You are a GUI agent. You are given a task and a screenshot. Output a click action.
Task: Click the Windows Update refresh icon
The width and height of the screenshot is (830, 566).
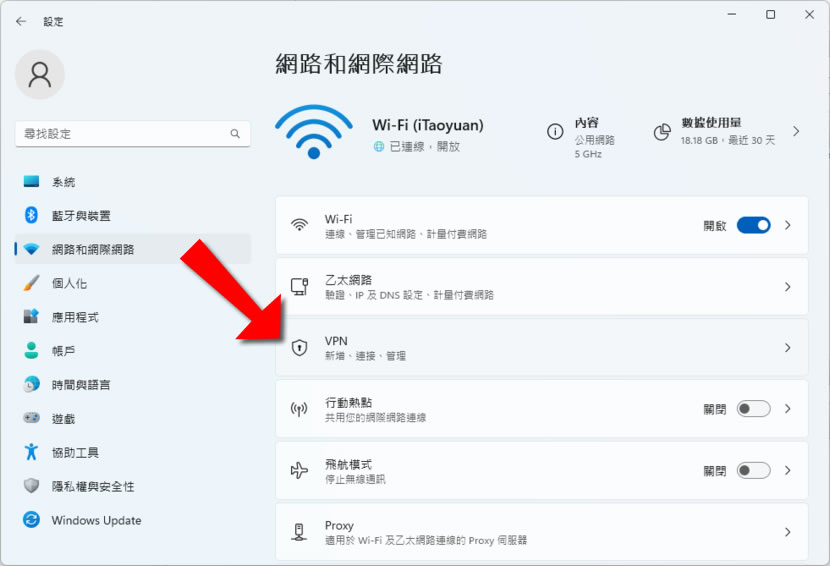click(31, 519)
